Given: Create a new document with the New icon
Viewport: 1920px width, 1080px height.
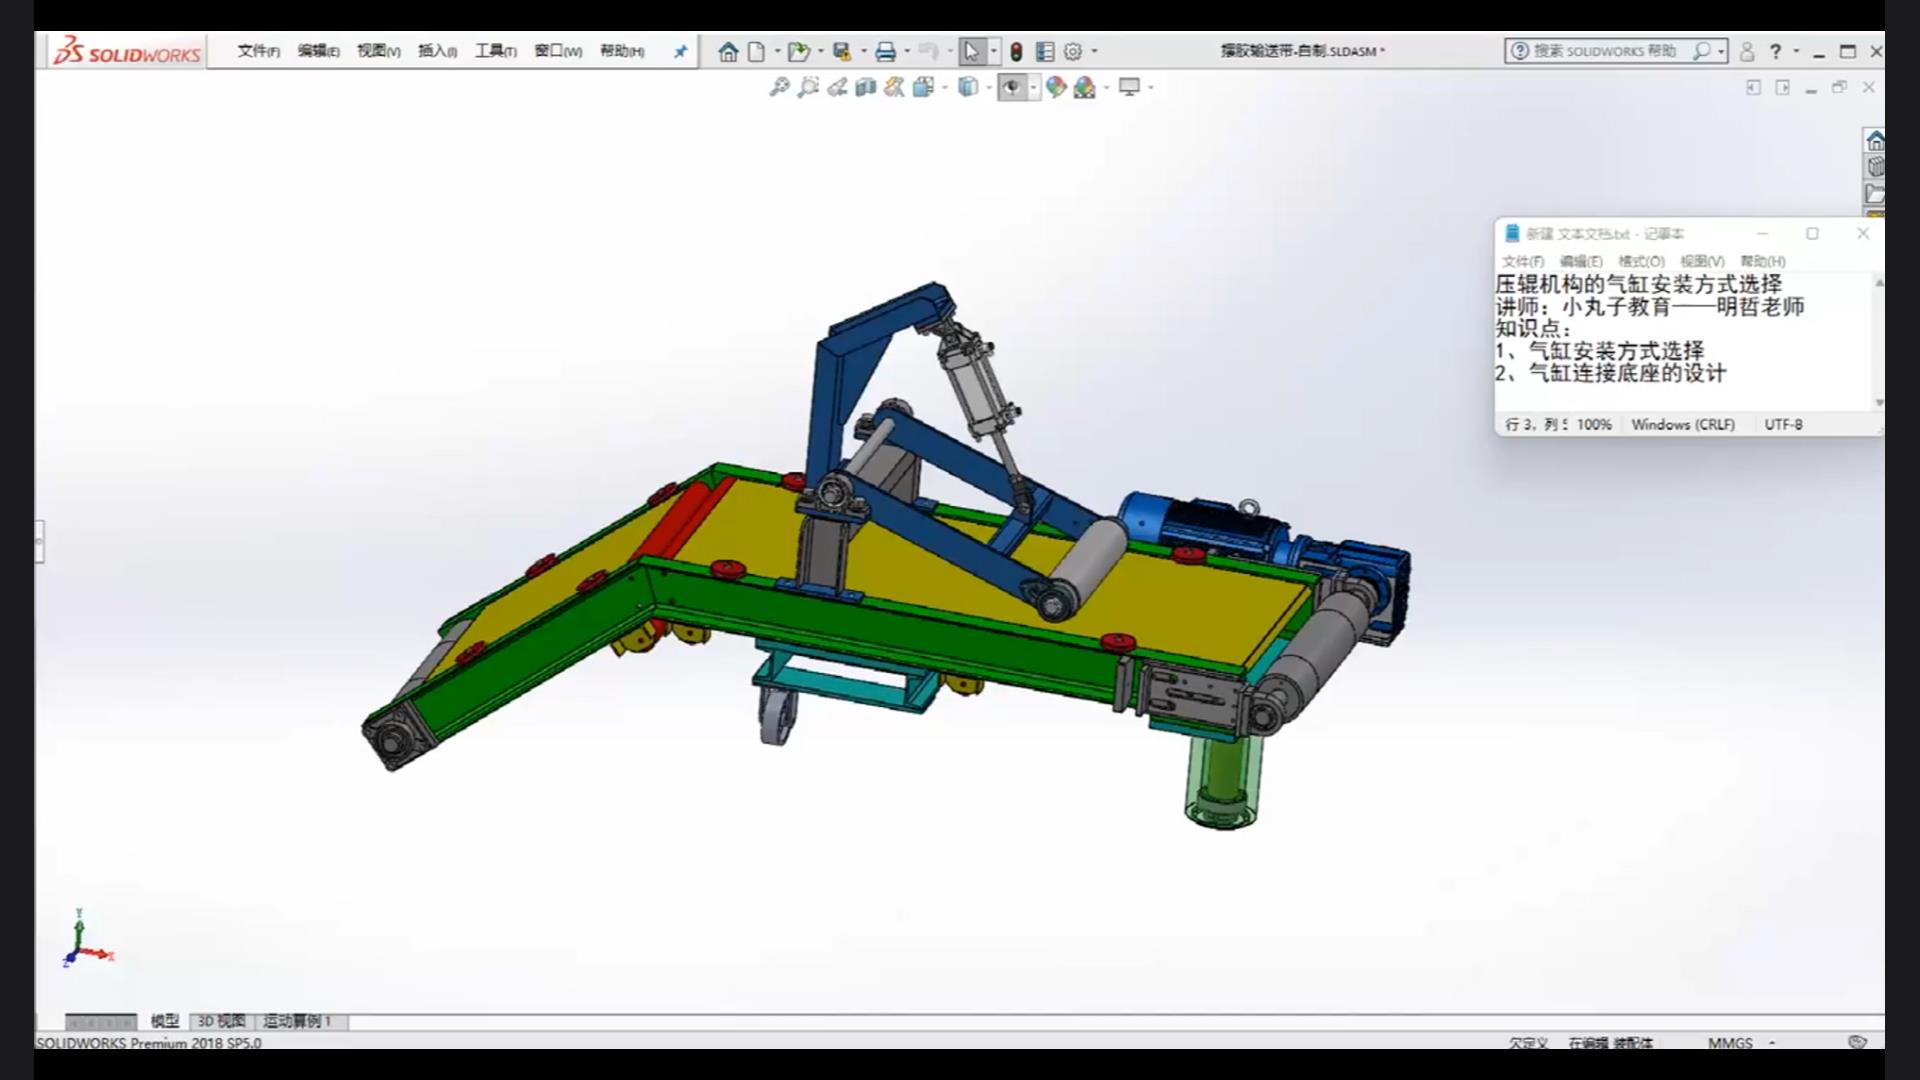Looking at the screenshot, I should point(757,52).
